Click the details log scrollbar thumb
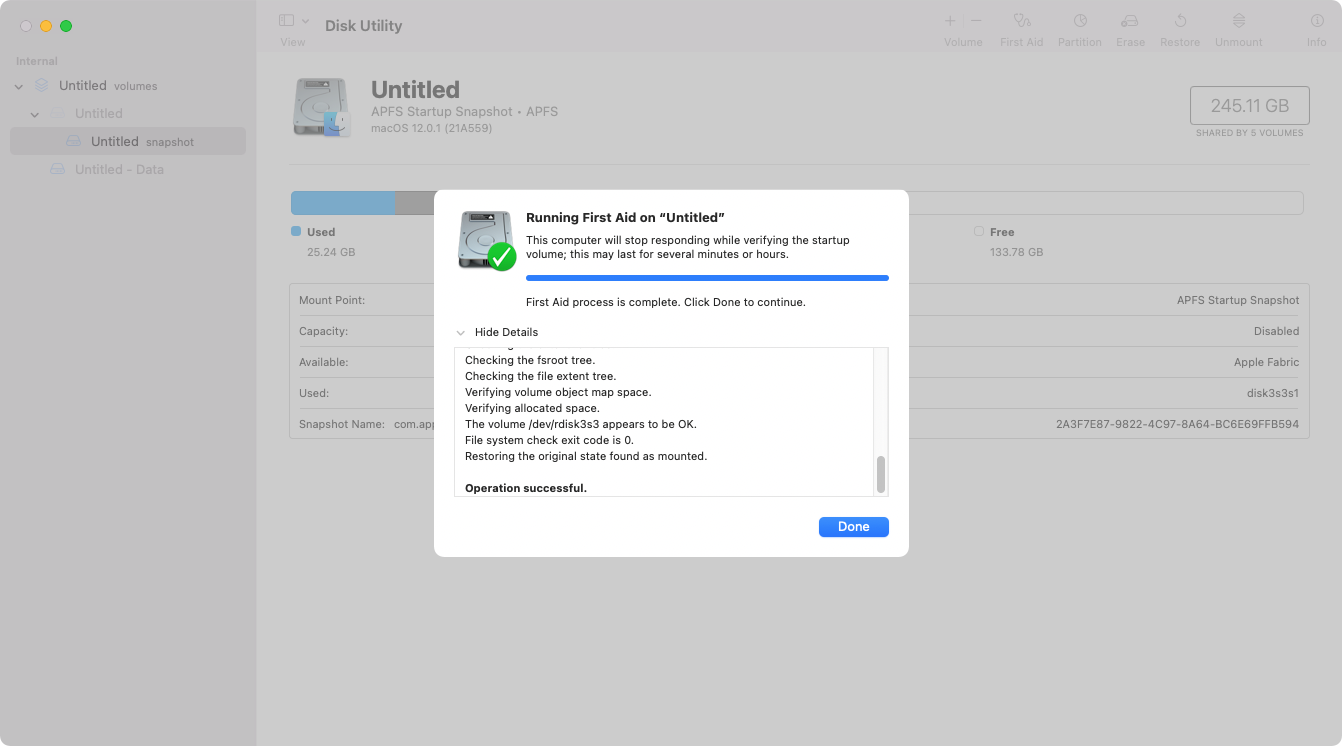 pos(881,475)
